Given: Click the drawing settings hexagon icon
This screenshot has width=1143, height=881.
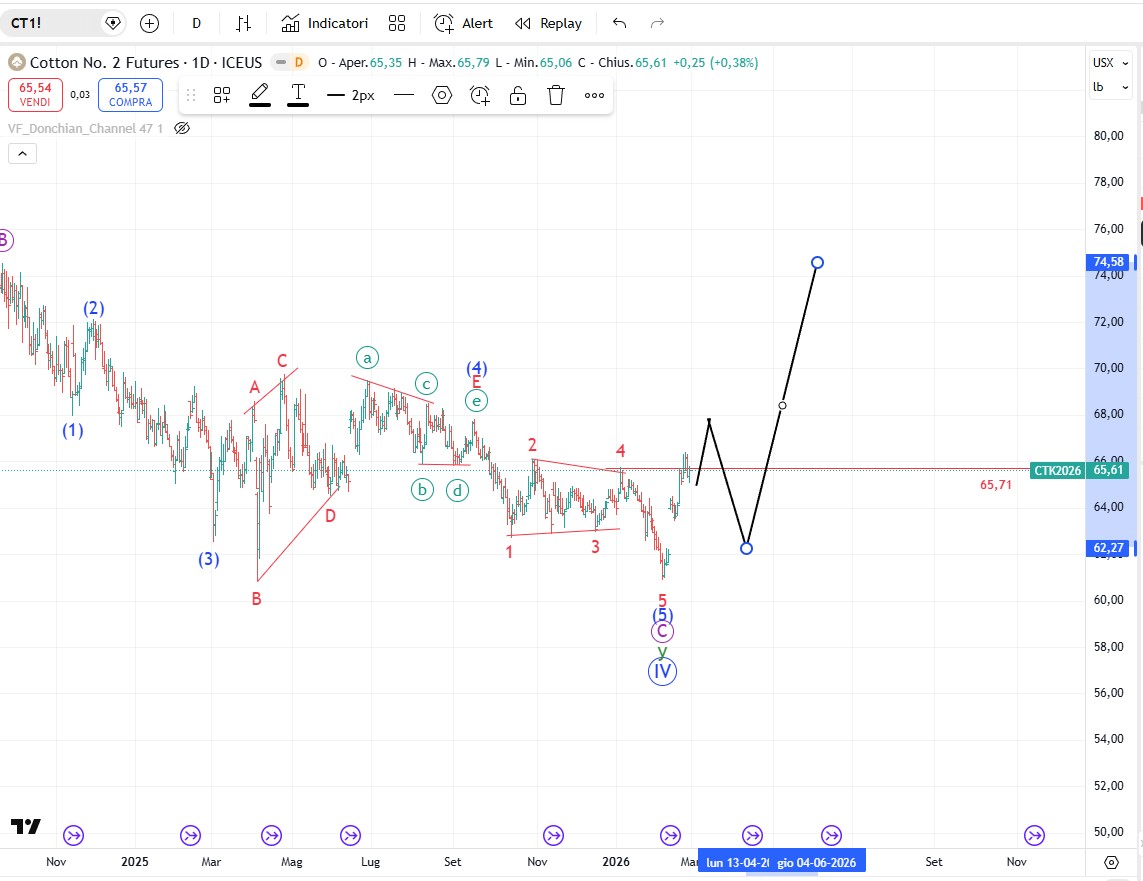Looking at the screenshot, I should 442,95.
